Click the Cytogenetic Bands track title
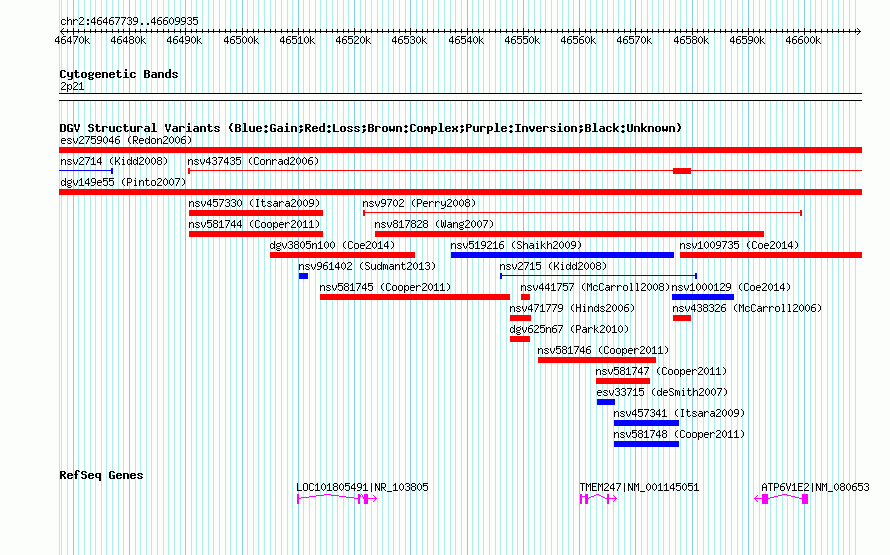 [119, 74]
